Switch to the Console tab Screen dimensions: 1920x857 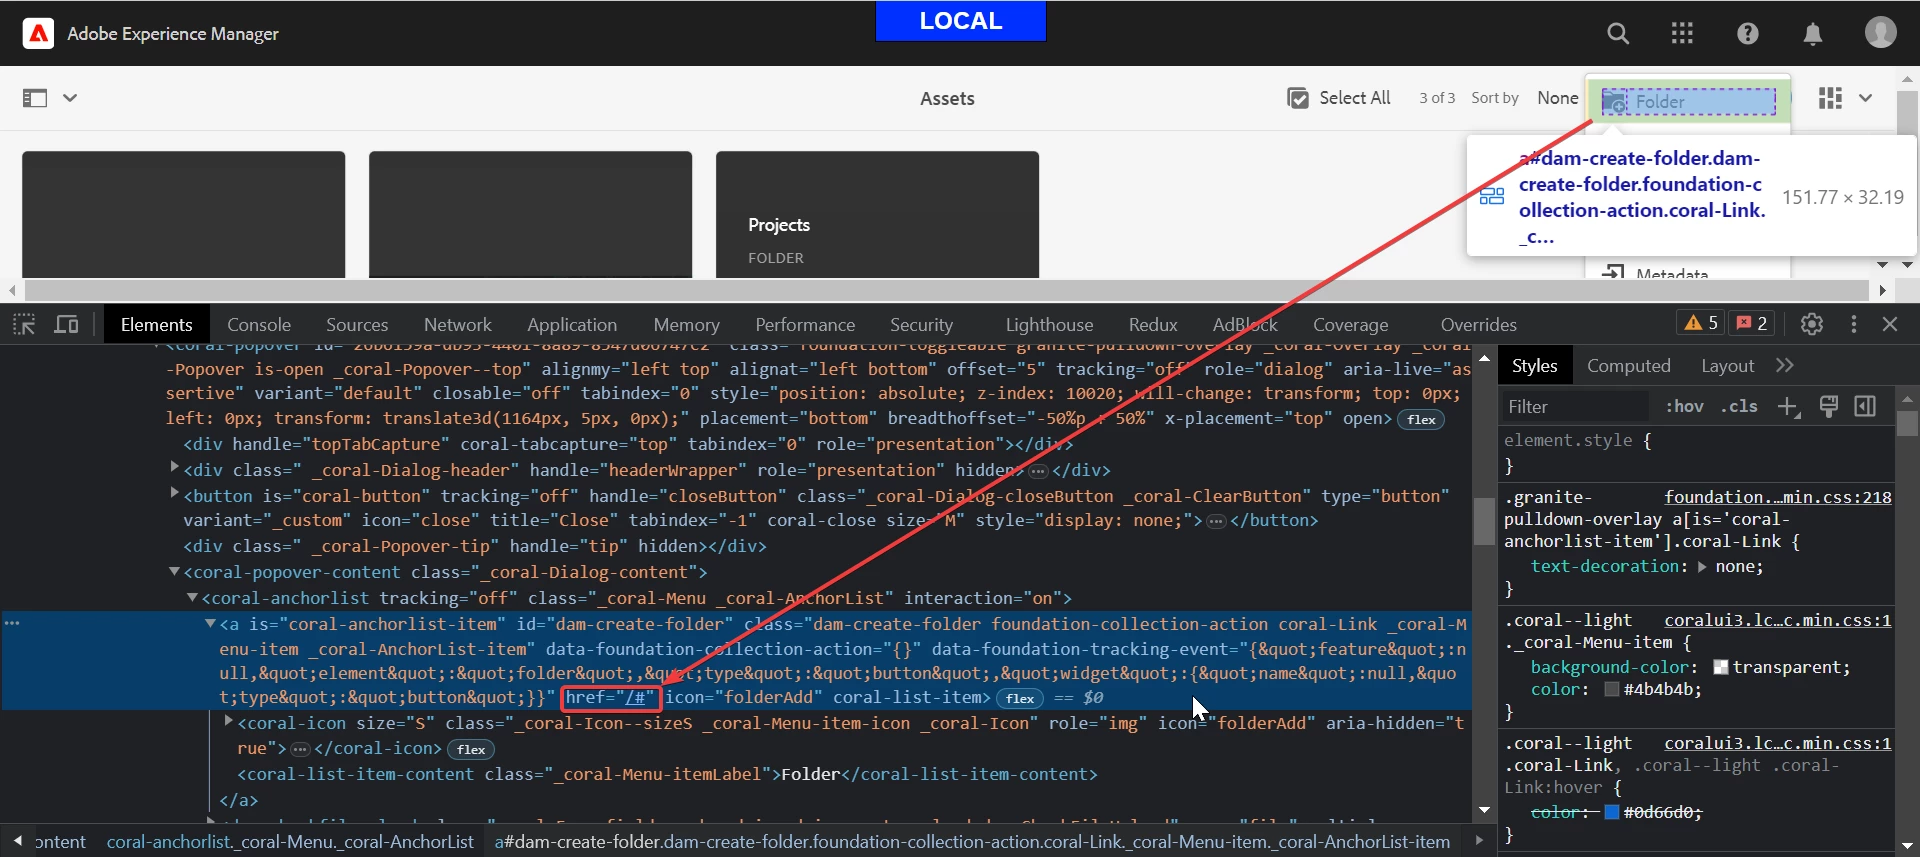(x=259, y=325)
